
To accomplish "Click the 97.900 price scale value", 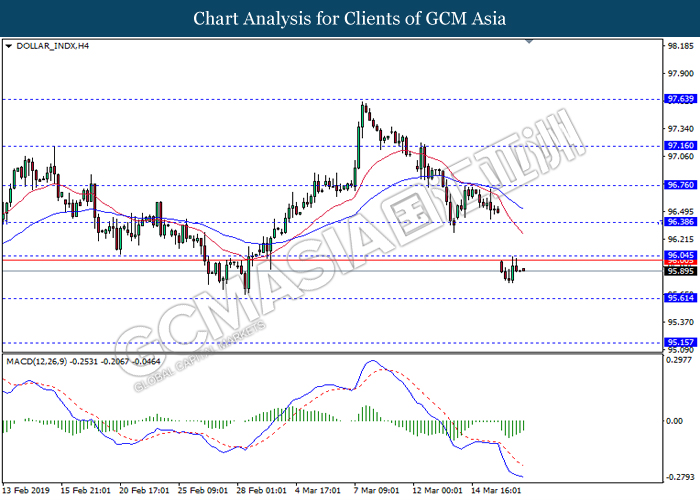I will (x=681, y=74).
